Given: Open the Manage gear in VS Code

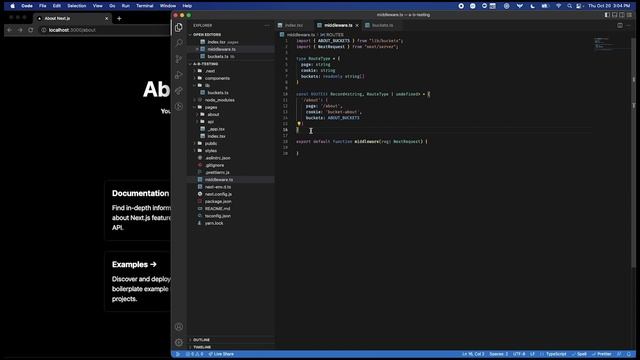Looking at the screenshot, I should pyautogui.click(x=179, y=342).
